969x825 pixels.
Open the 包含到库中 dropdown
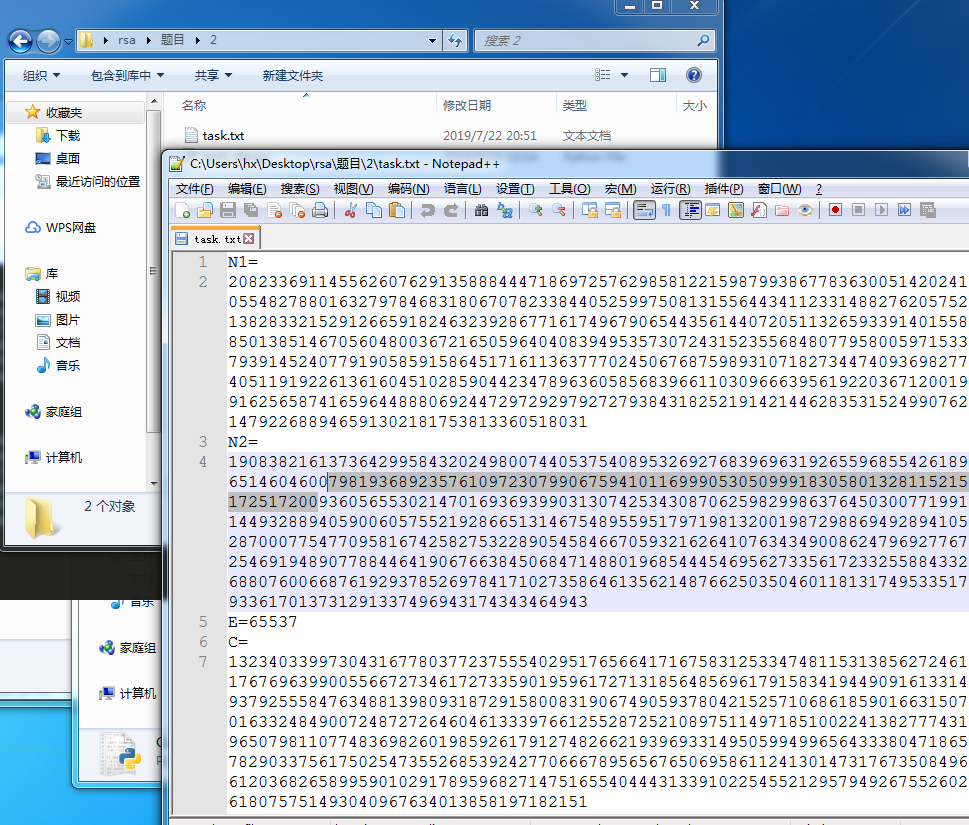(x=127, y=75)
